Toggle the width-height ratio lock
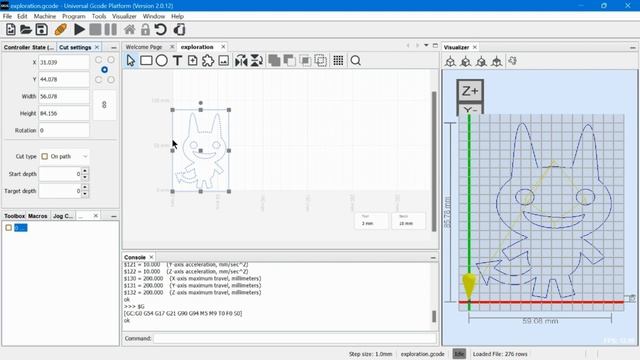The height and width of the screenshot is (360, 640). (104, 105)
